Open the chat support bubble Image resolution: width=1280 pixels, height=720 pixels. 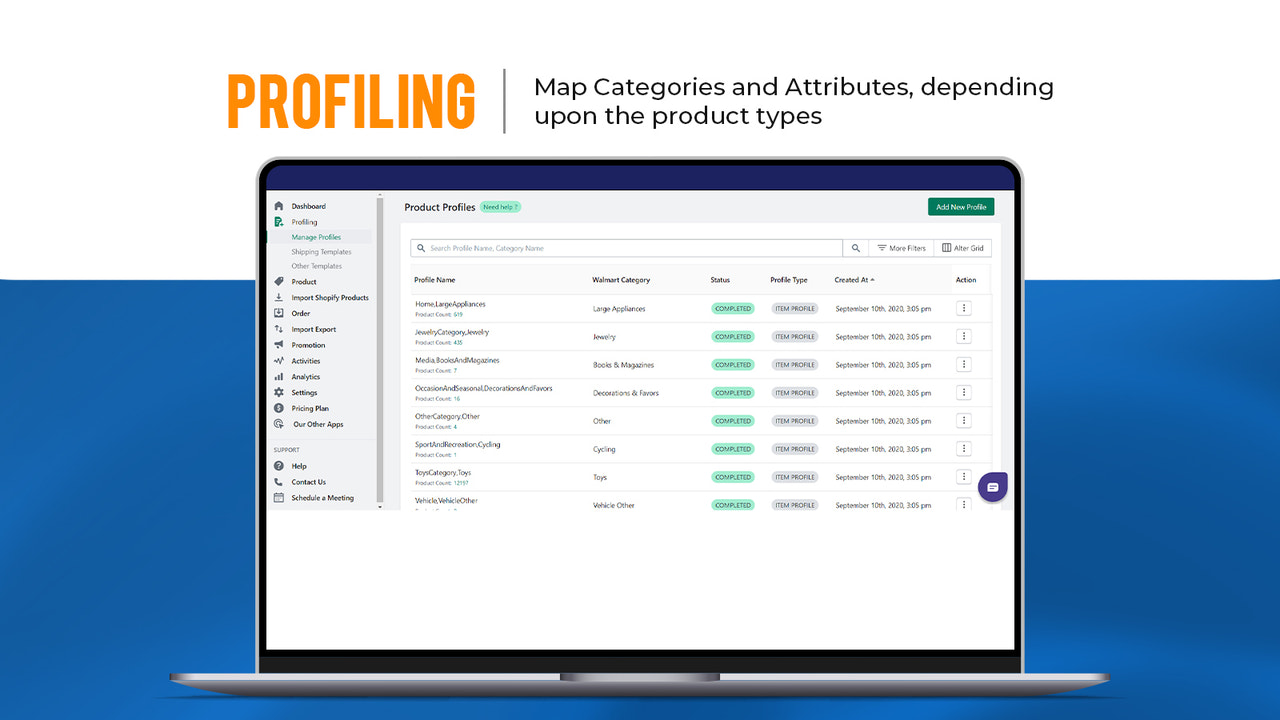pyautogui.click(x=991, y=486)
